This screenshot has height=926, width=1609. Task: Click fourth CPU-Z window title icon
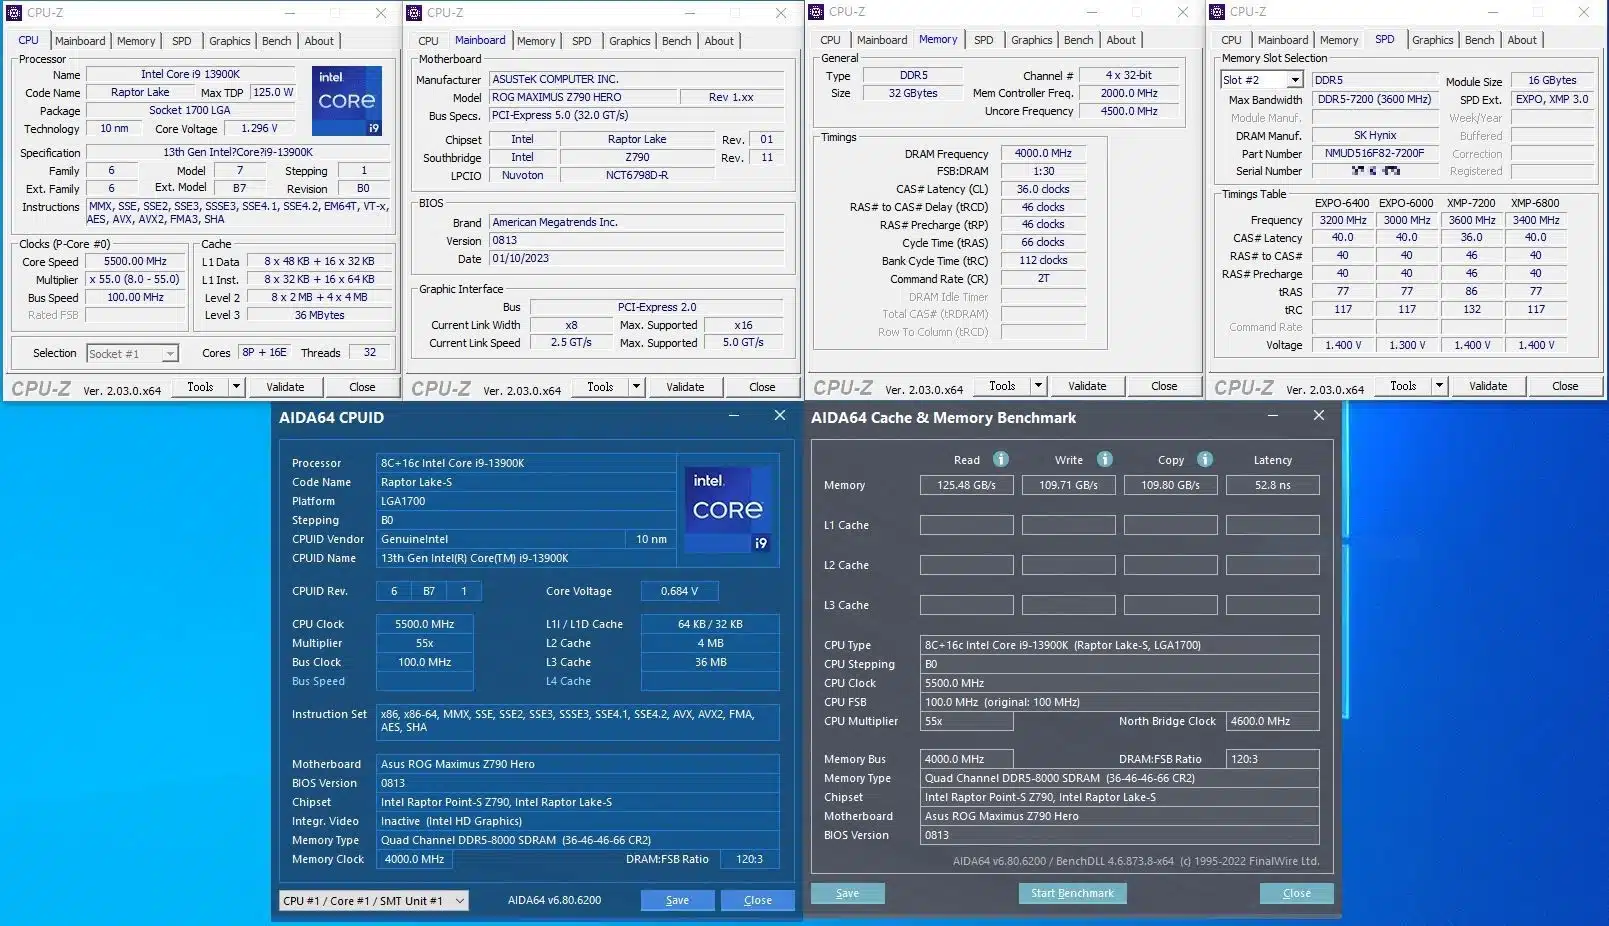[x=1217, y=12]
